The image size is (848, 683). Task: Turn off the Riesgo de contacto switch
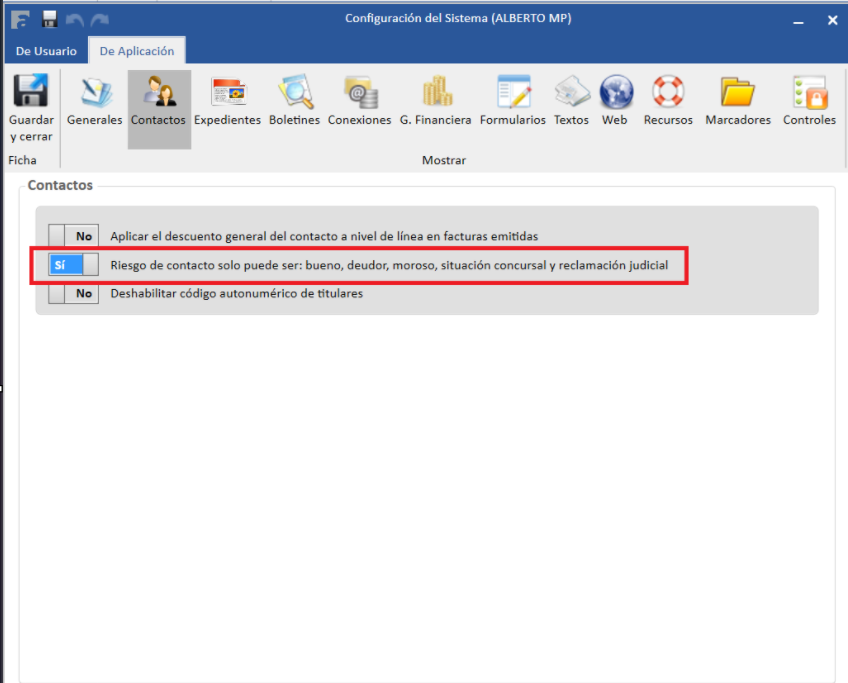[x=74, y=265]
